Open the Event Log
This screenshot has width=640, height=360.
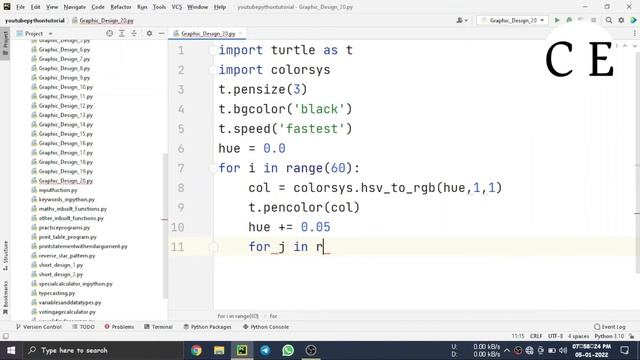pos(610,327)
